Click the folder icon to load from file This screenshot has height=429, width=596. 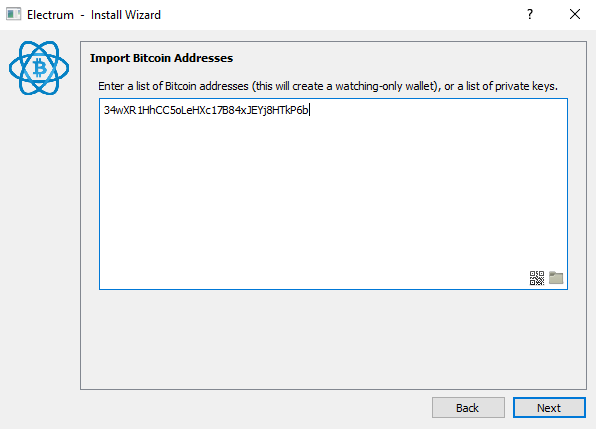556,278
